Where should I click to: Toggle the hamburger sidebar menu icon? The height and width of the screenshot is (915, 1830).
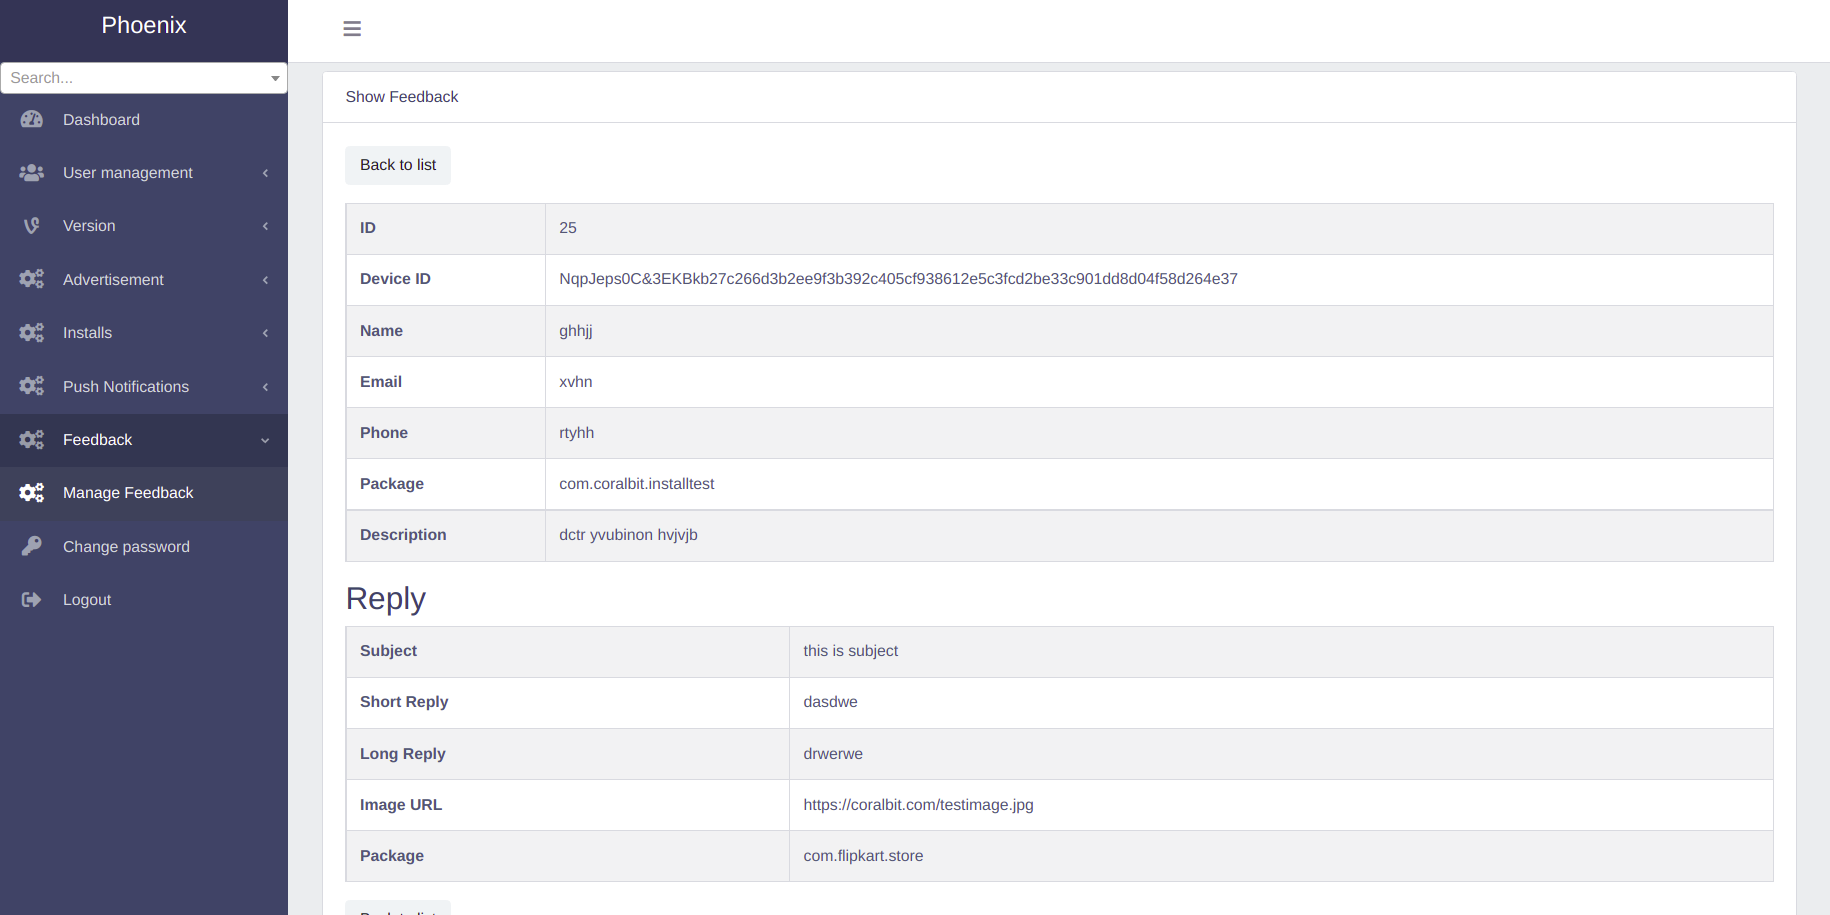352,29
